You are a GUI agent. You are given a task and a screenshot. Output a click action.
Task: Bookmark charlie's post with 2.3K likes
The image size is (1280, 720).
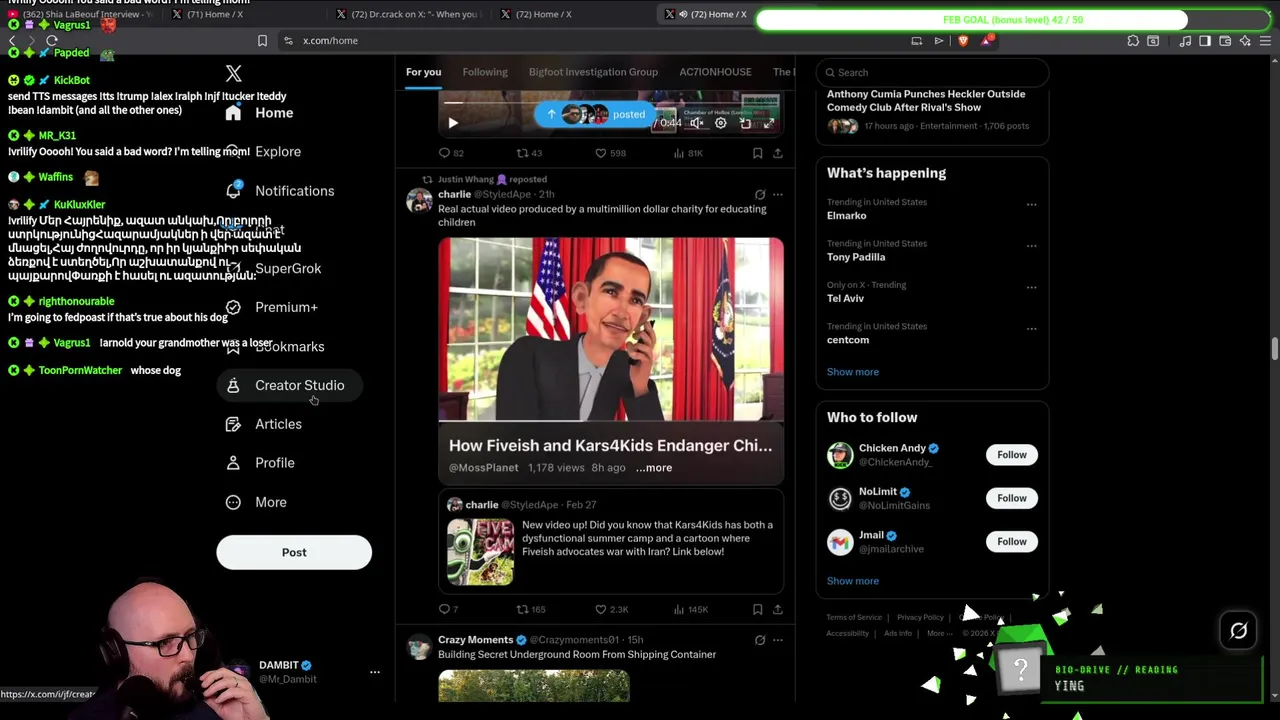(757, 609)
